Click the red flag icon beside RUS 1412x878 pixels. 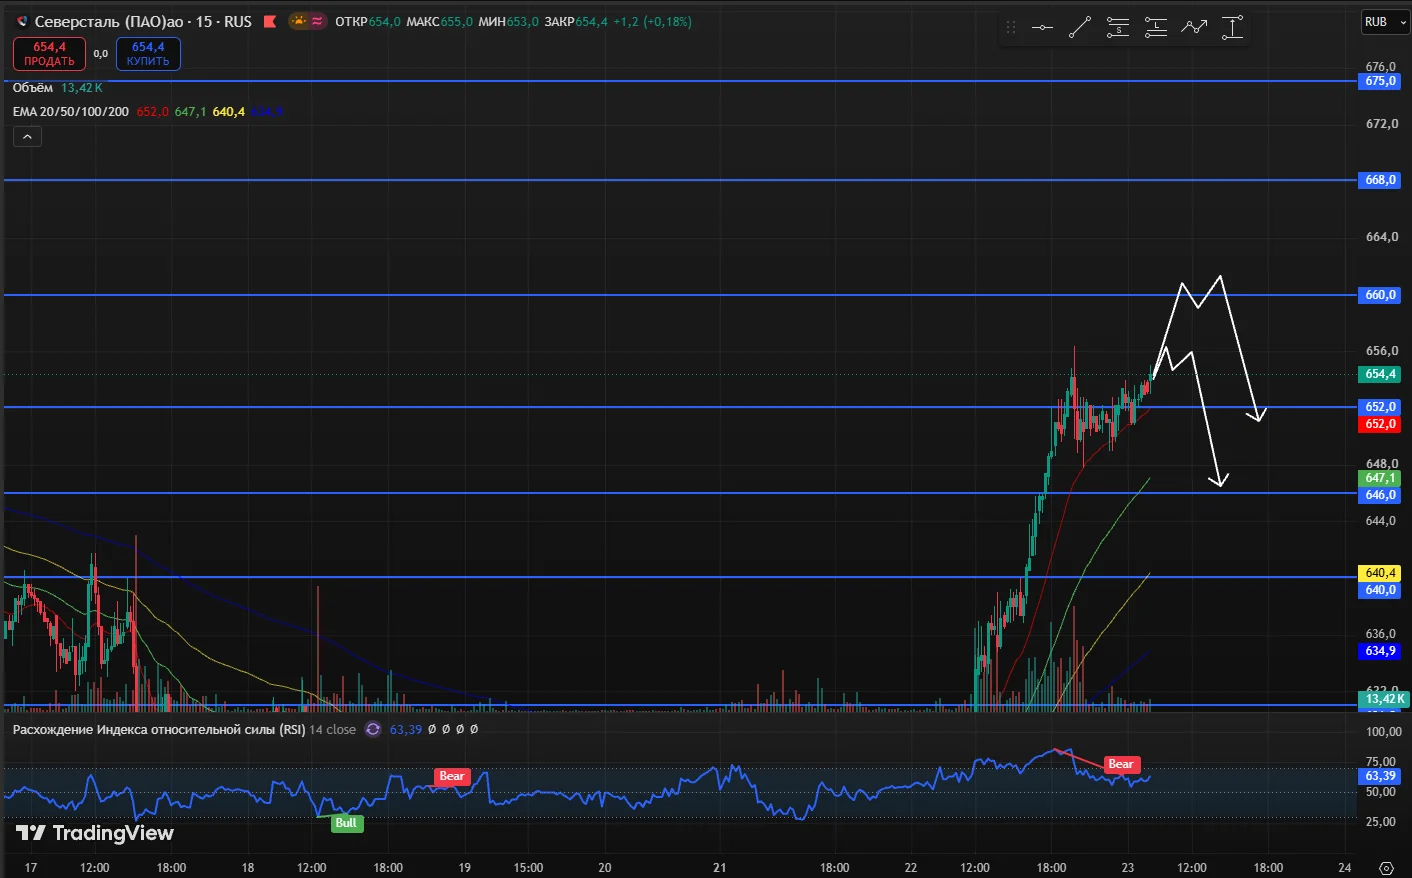269,21
